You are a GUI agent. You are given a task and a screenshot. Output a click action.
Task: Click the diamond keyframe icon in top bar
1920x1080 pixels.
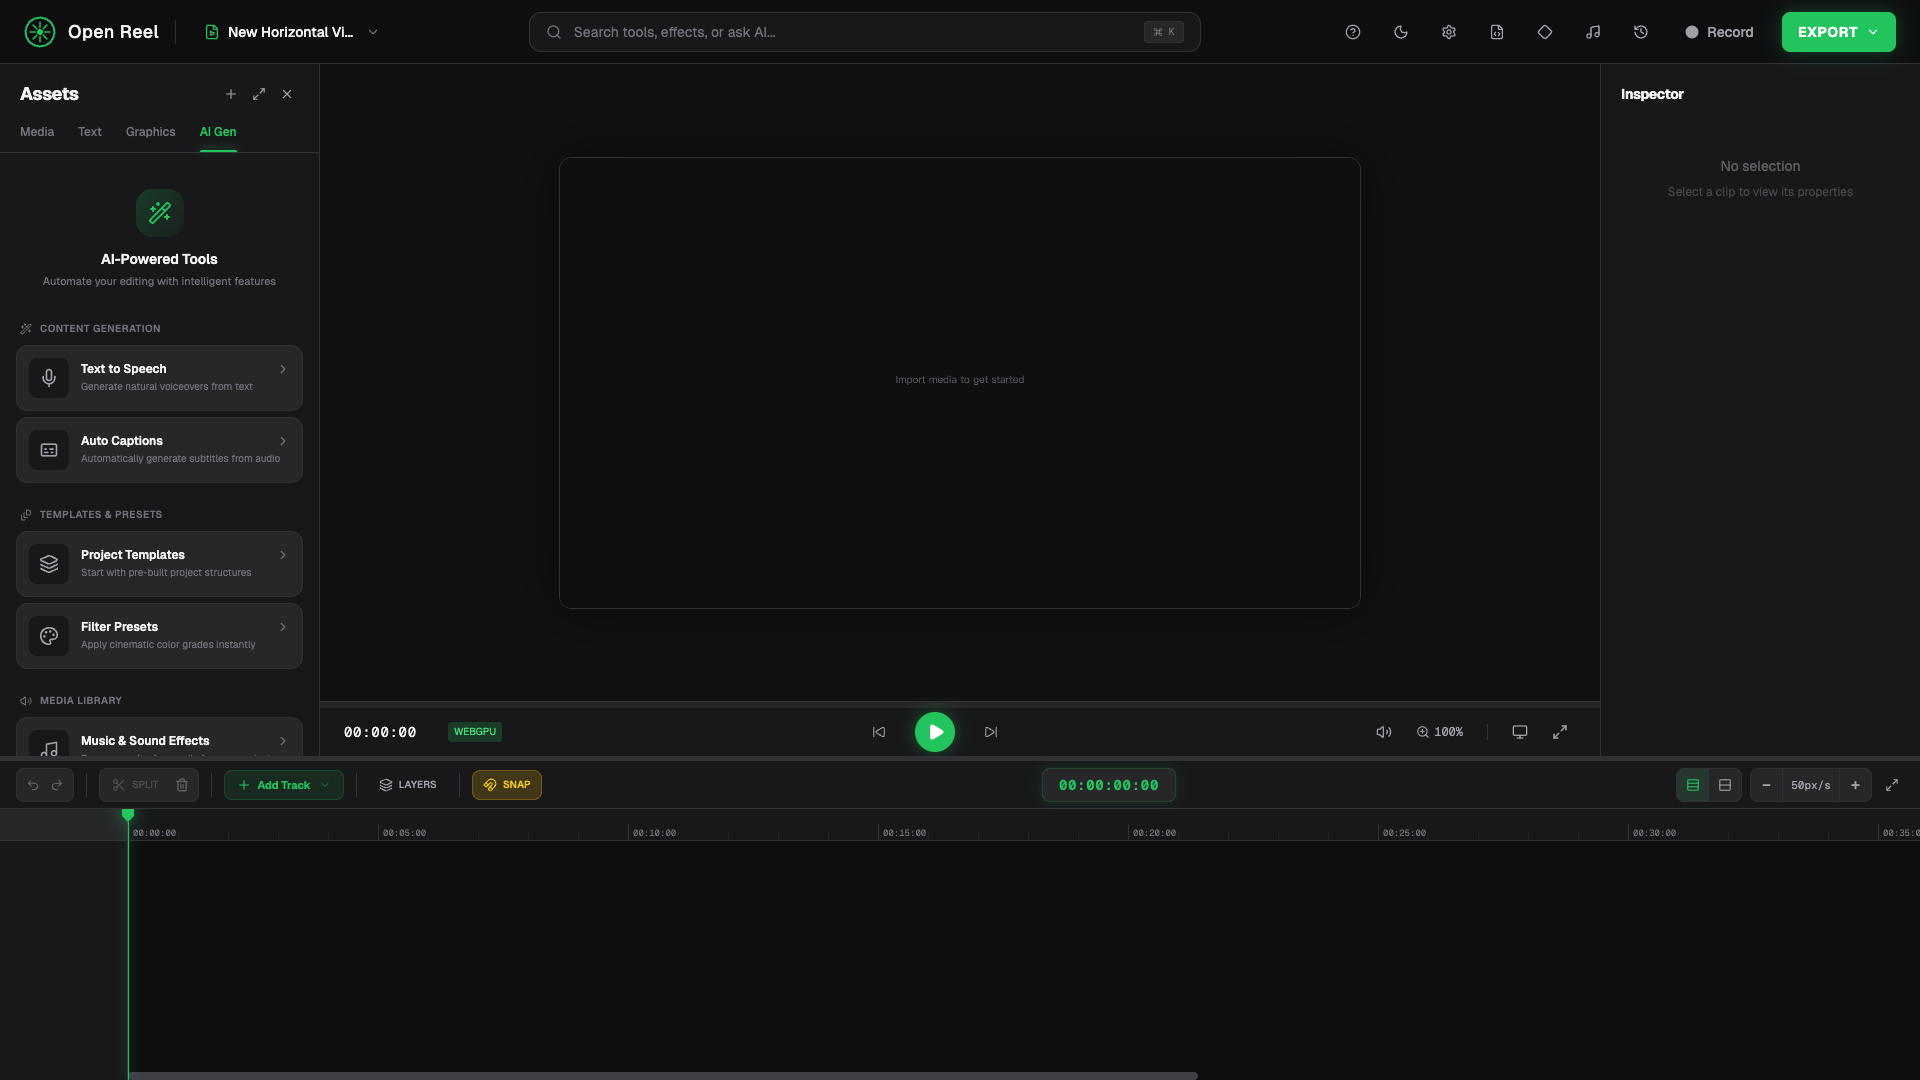[x=1545, y=32]
